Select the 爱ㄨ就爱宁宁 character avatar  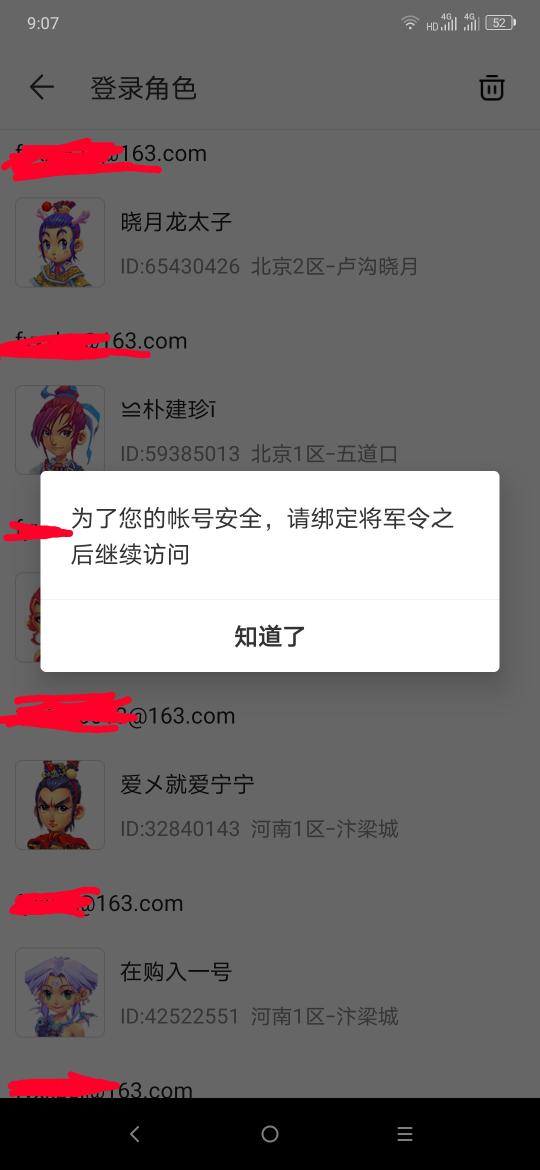coord(60,805)
